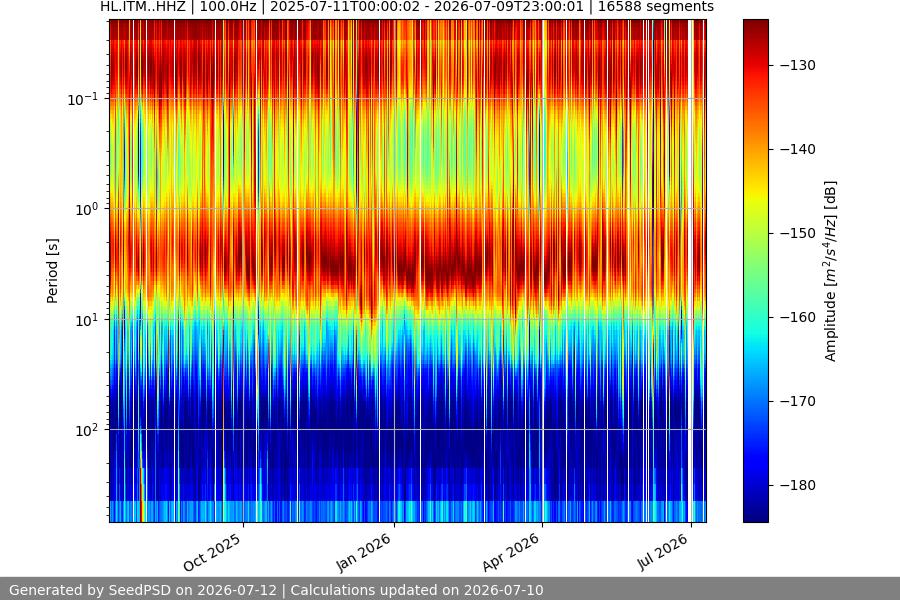Click the amplitude colorbar gradient strip

pyautogui.click(x=755, y=271)
